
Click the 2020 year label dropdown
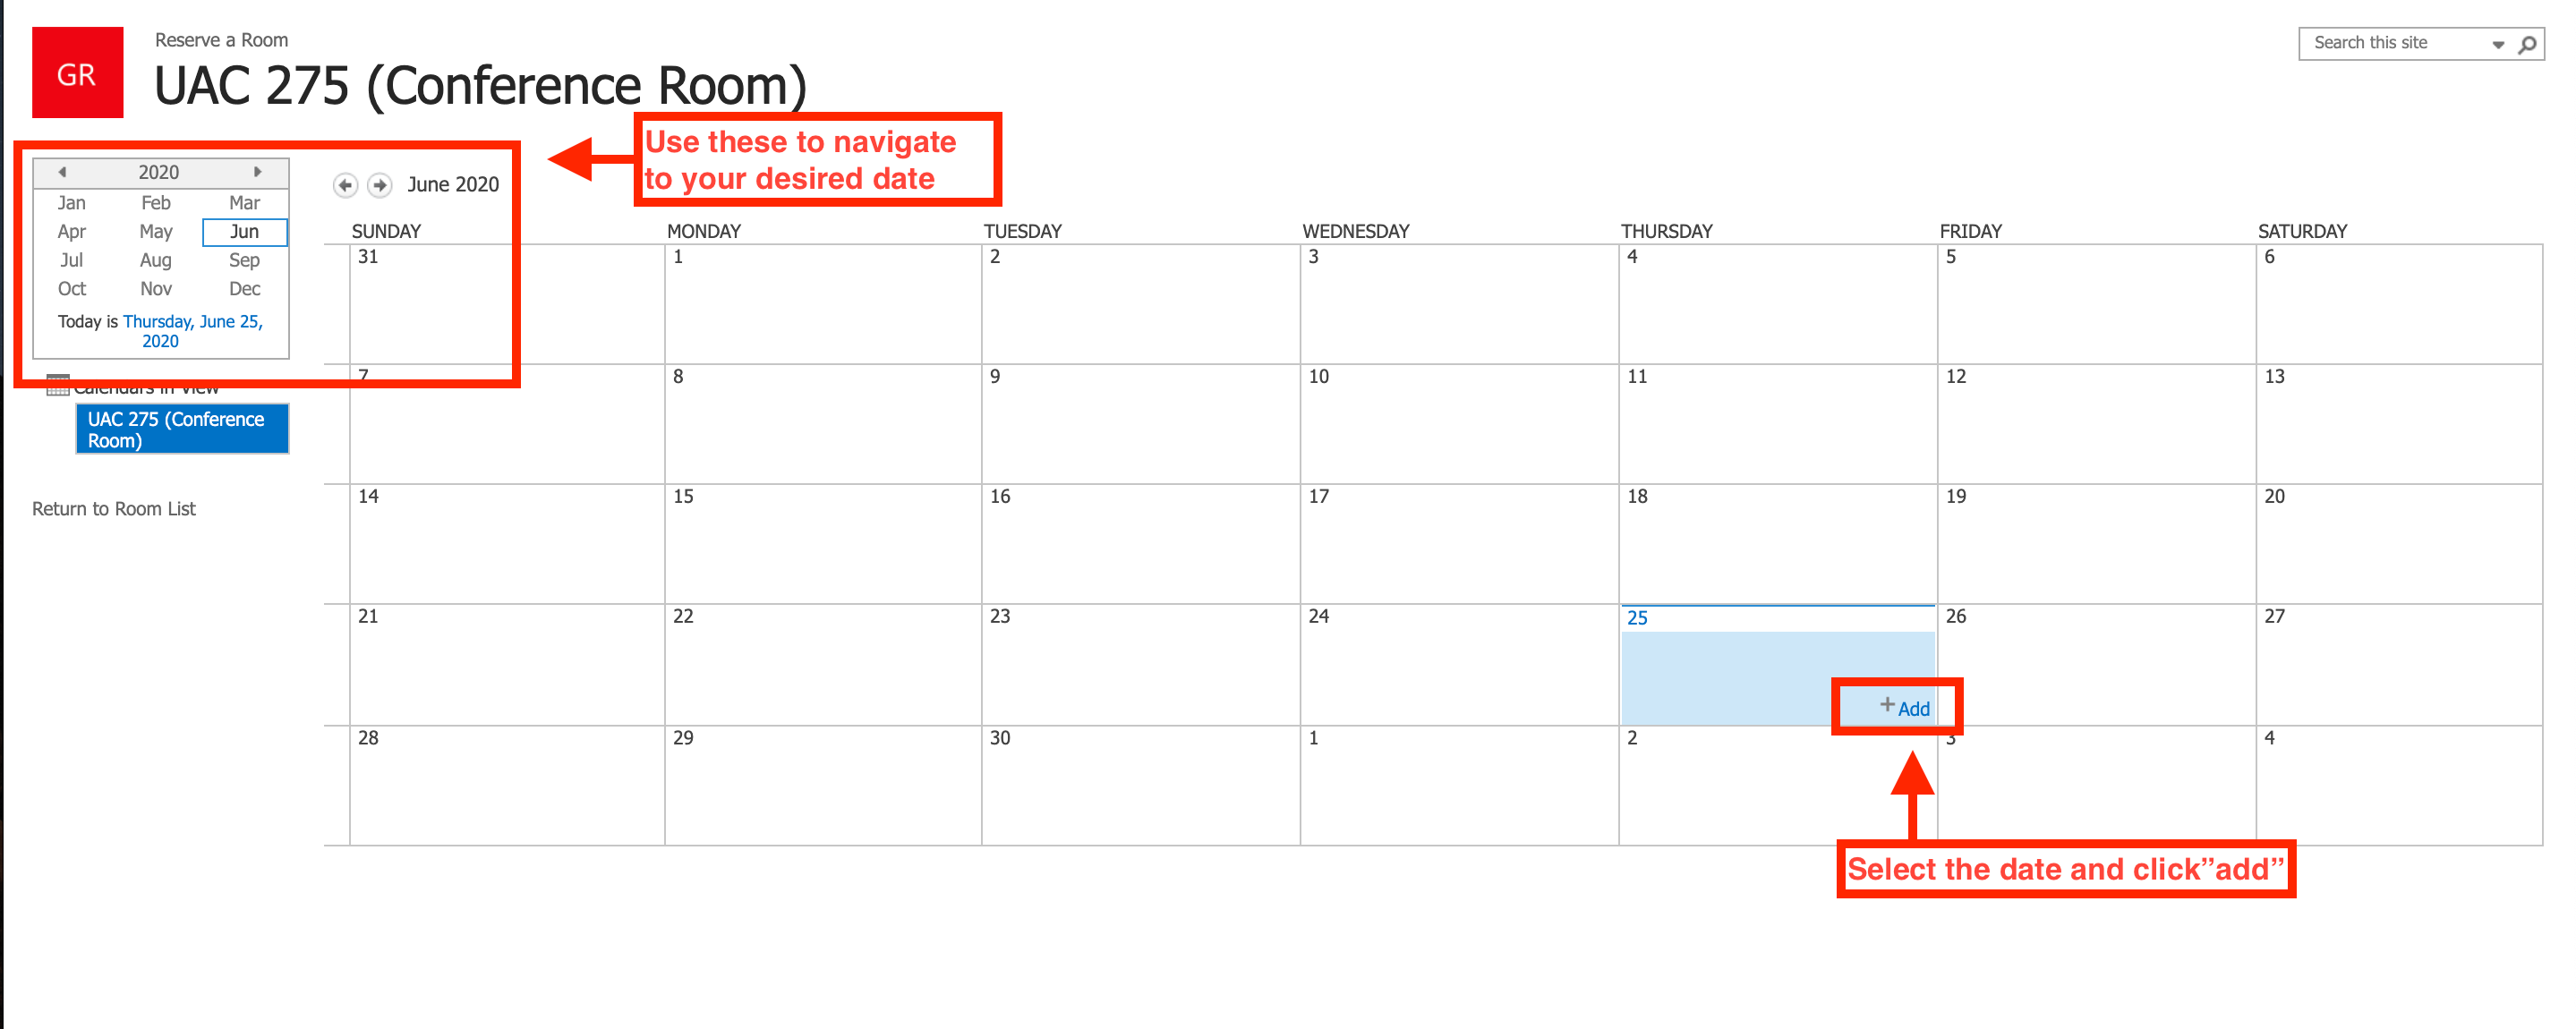click(159, 169)
